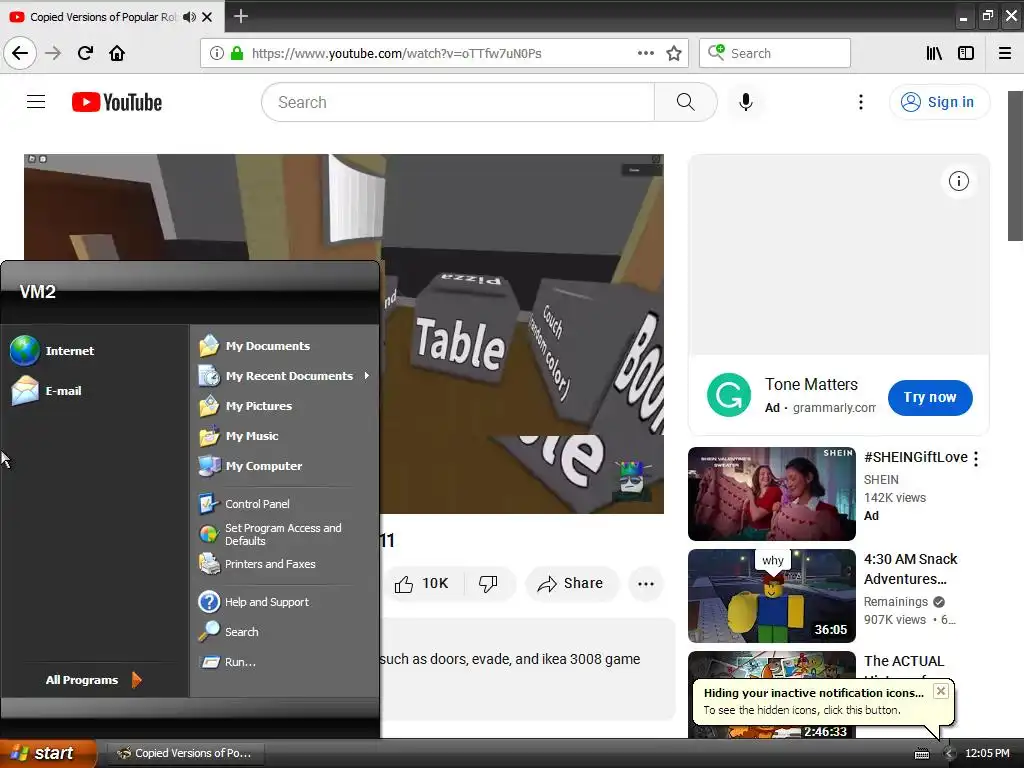Open Printers and Faxes

pos(257,564)
